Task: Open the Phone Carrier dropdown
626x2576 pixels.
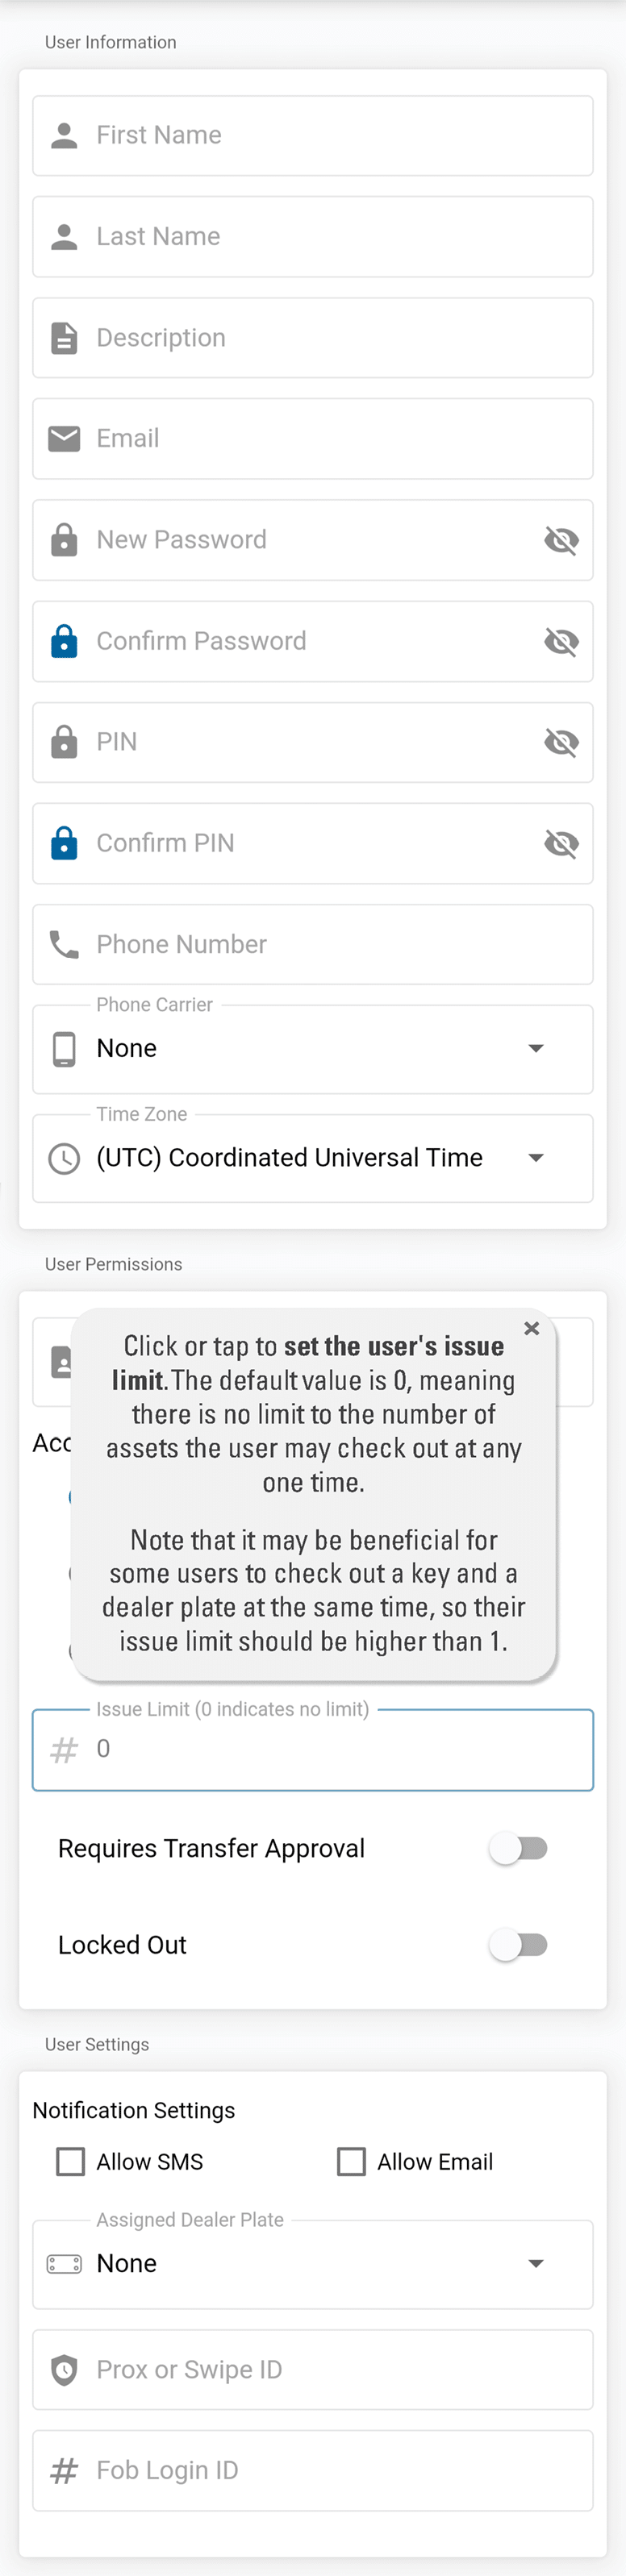Action: coord(312,1049)
